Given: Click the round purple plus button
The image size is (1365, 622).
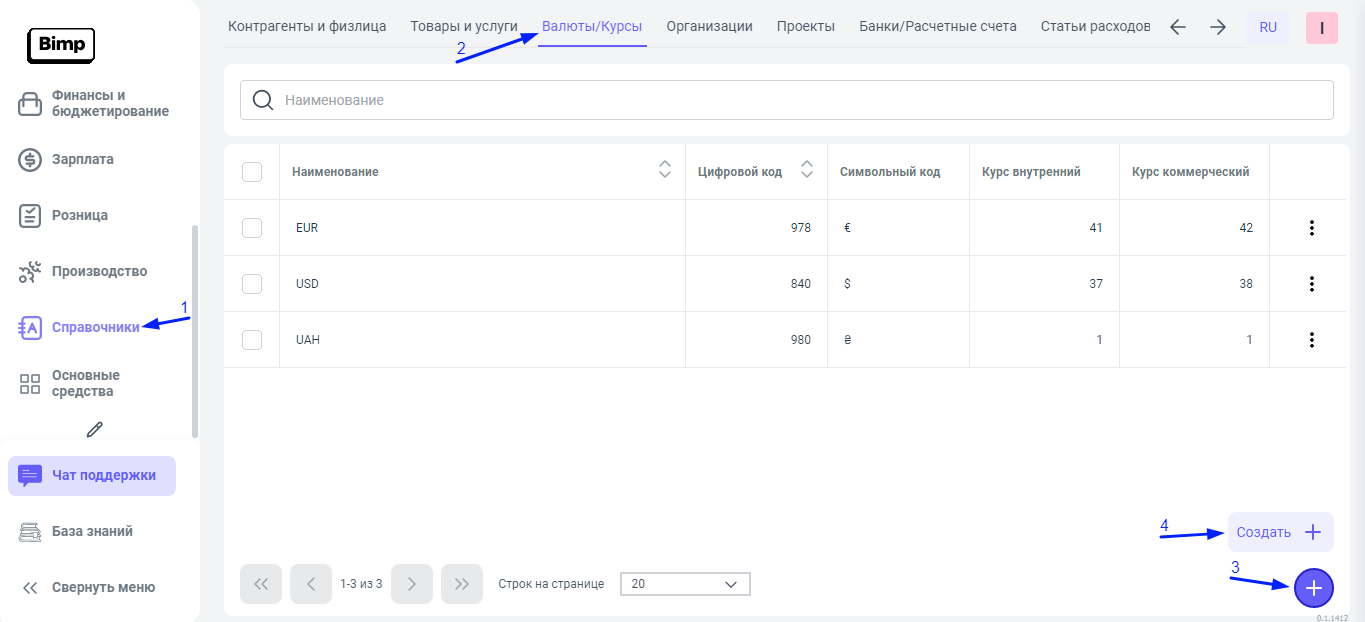Looking at the screenshot, I should pyautogui.click(x=1313, y=588).
